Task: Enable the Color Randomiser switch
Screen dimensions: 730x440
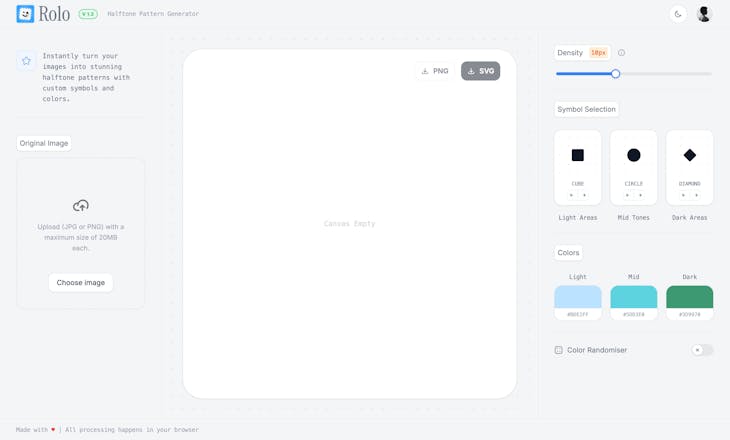Action: point(702,350)
